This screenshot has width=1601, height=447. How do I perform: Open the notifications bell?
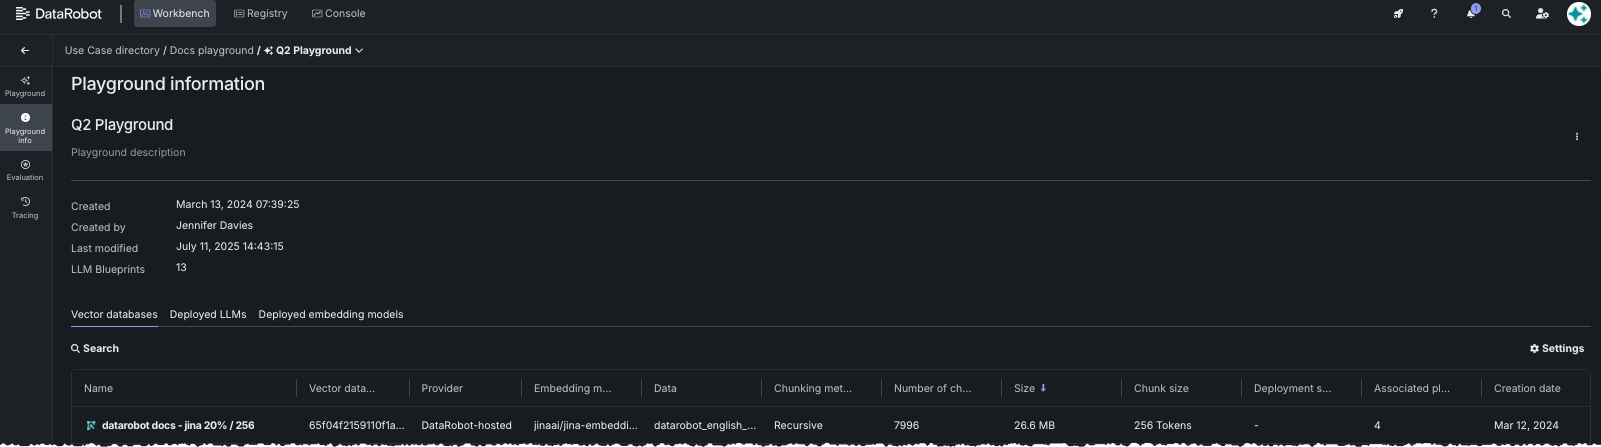[1470, 14]
